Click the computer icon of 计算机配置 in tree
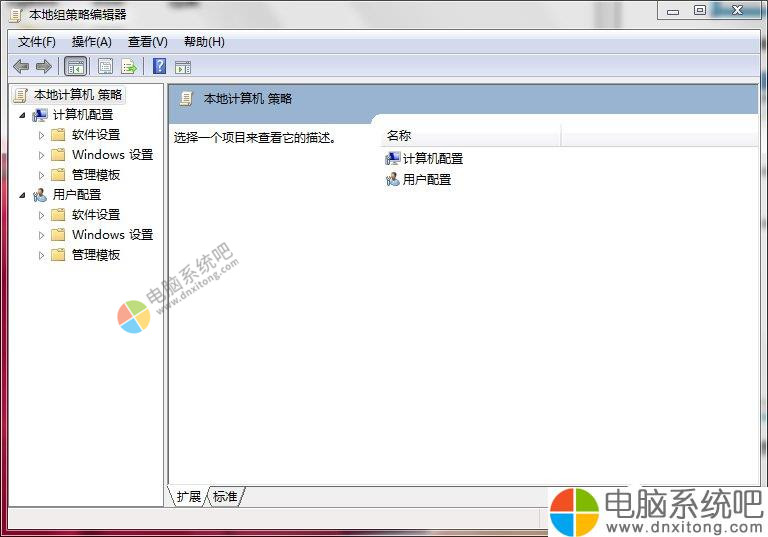This screenshot has height=537, width=768. pos(40,115)
